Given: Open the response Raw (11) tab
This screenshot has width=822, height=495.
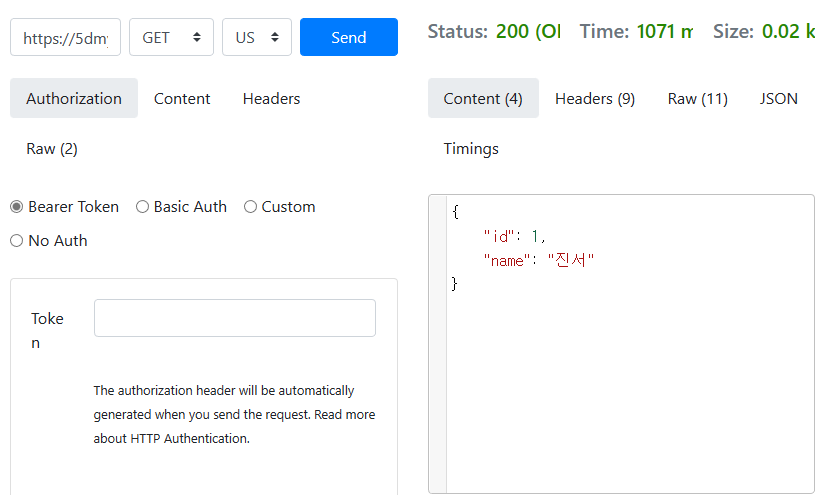Looking at the screenshot, I should click(x=697, y=98).
